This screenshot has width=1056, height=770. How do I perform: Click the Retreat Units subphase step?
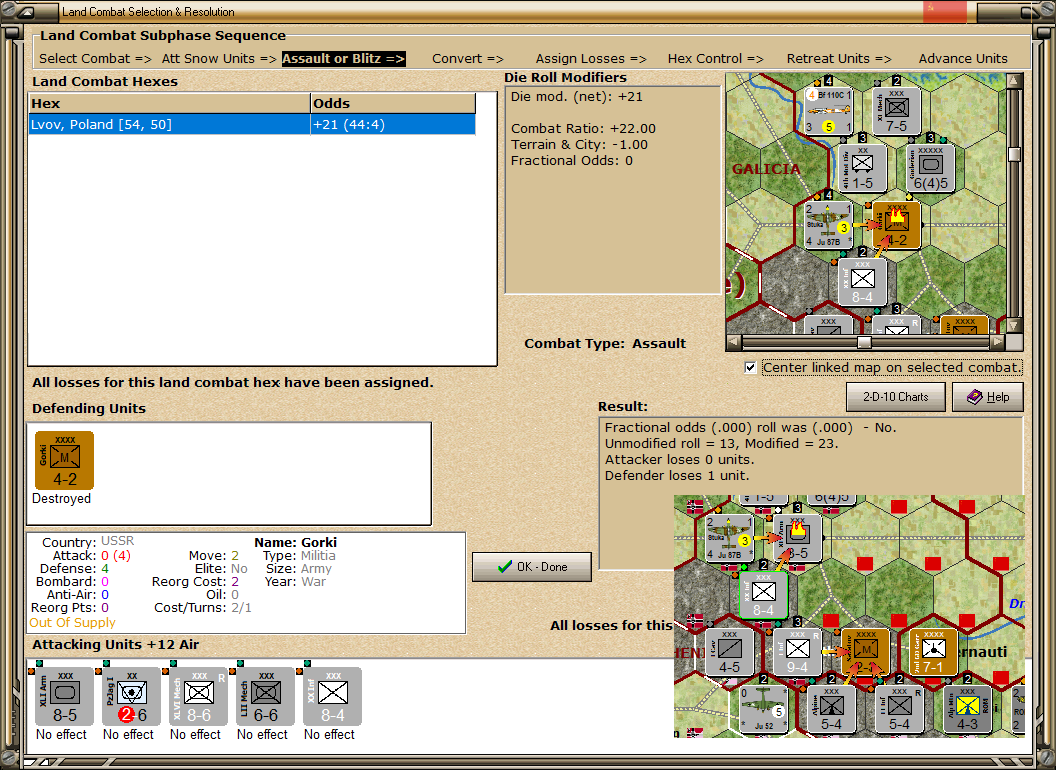click(x=838, y=59)
